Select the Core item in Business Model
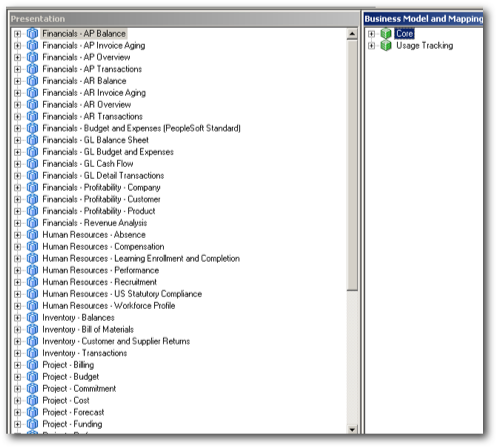 tap(404, 34)
